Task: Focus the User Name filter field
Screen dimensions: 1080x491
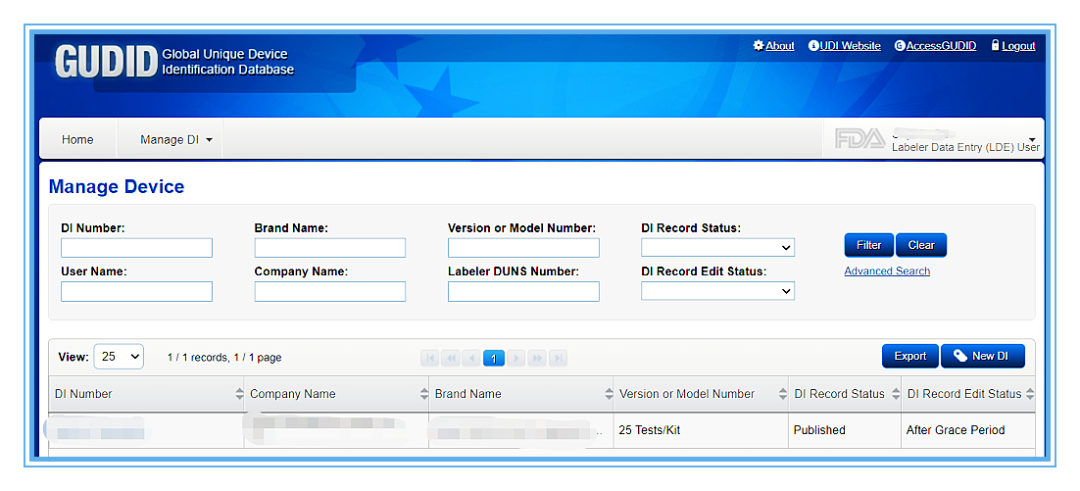Action: [136, 292]
